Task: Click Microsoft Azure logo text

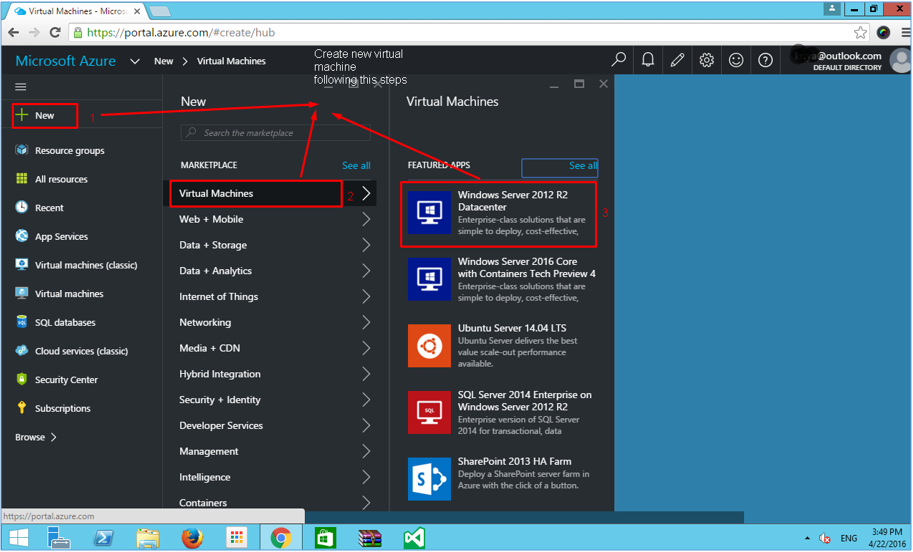Action: point(65,61)
